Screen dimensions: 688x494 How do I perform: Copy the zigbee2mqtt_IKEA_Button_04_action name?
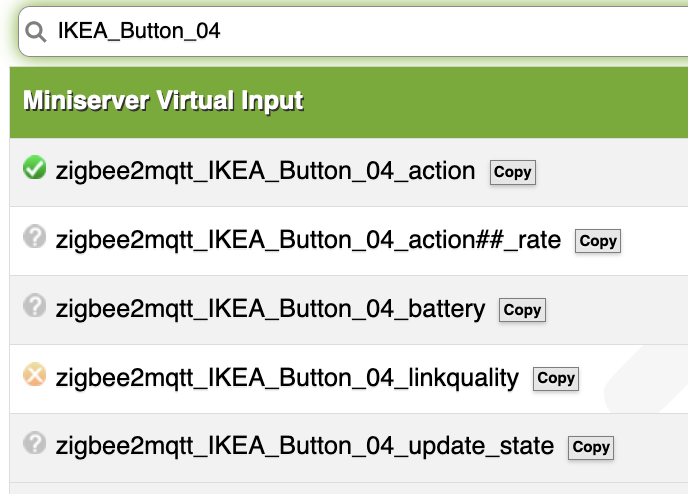tap(513, 172)
